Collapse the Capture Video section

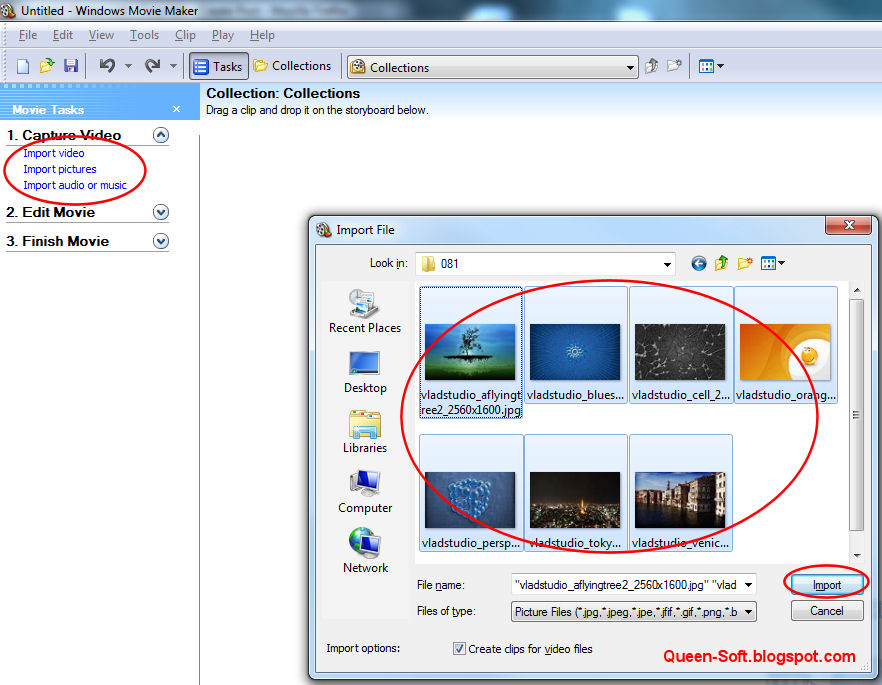pos(161,135)
